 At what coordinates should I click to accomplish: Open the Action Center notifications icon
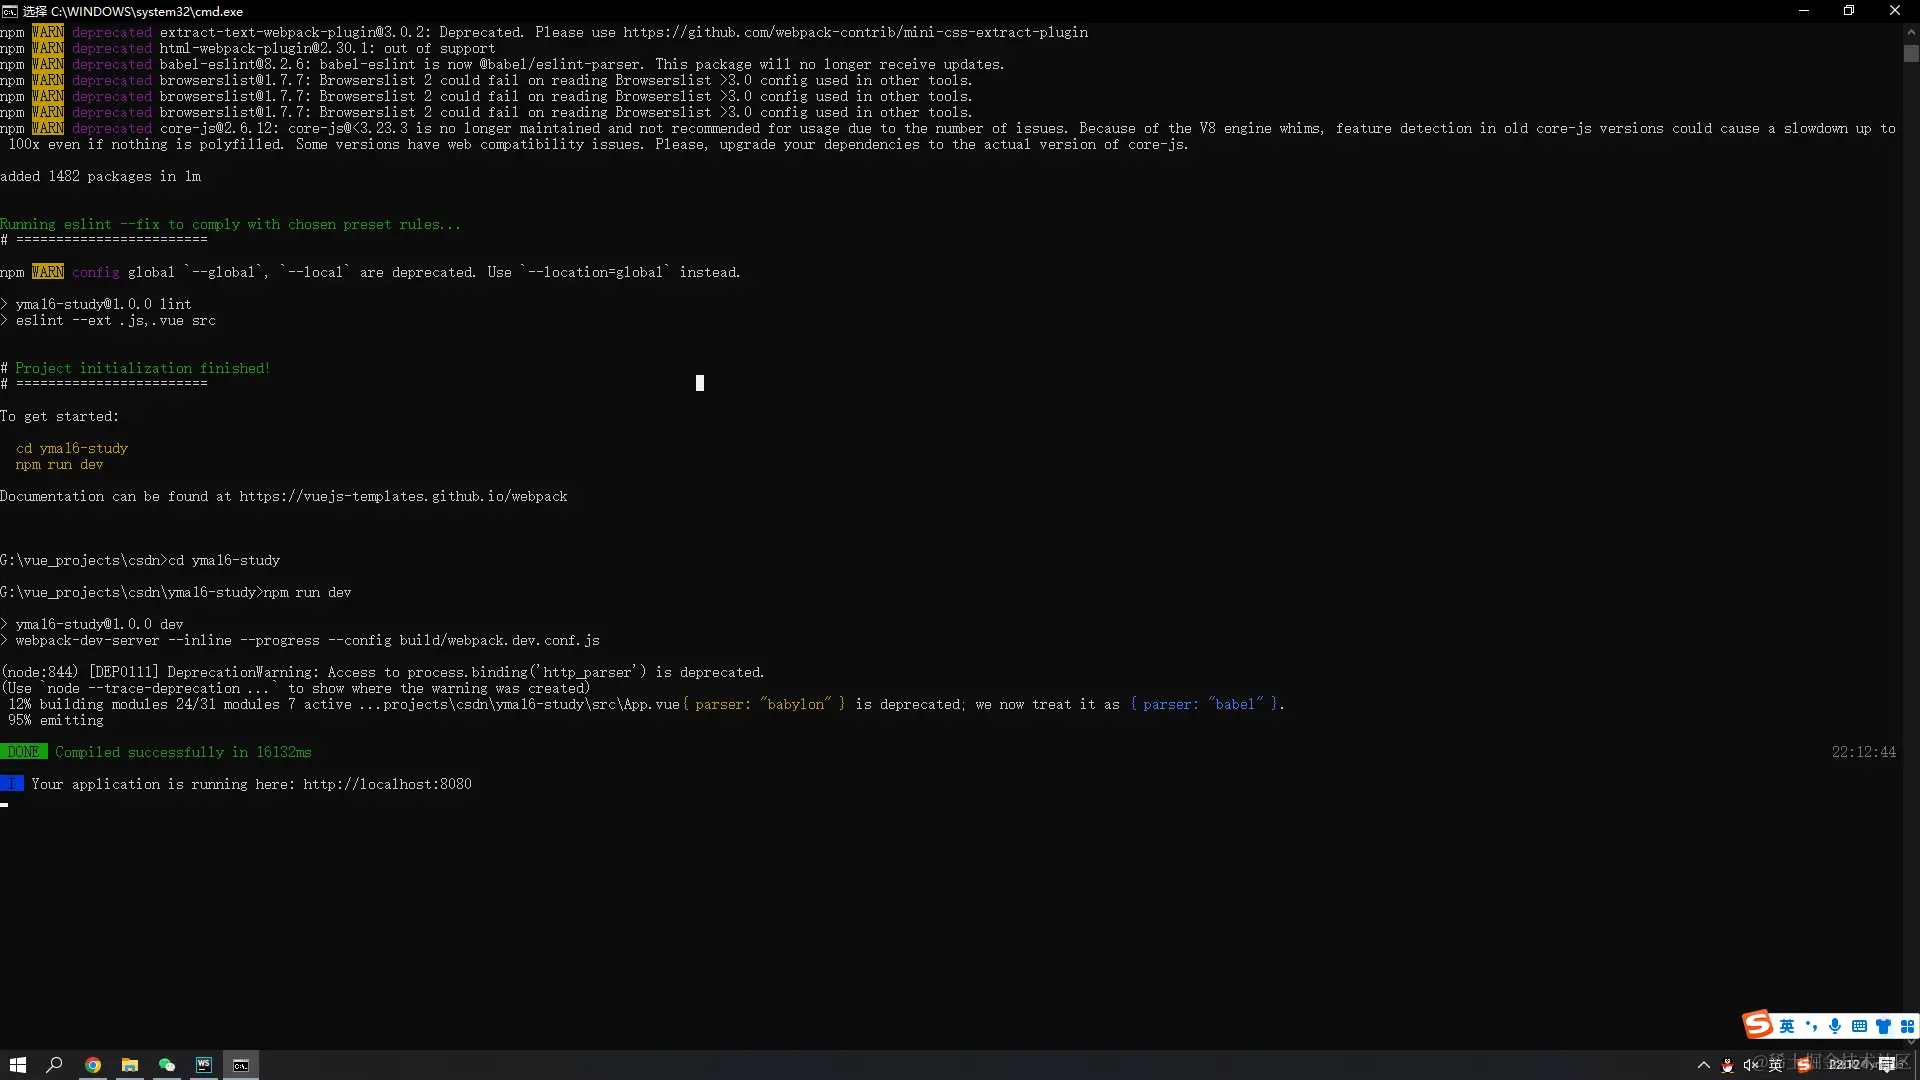click(x=1887, y=1065)
